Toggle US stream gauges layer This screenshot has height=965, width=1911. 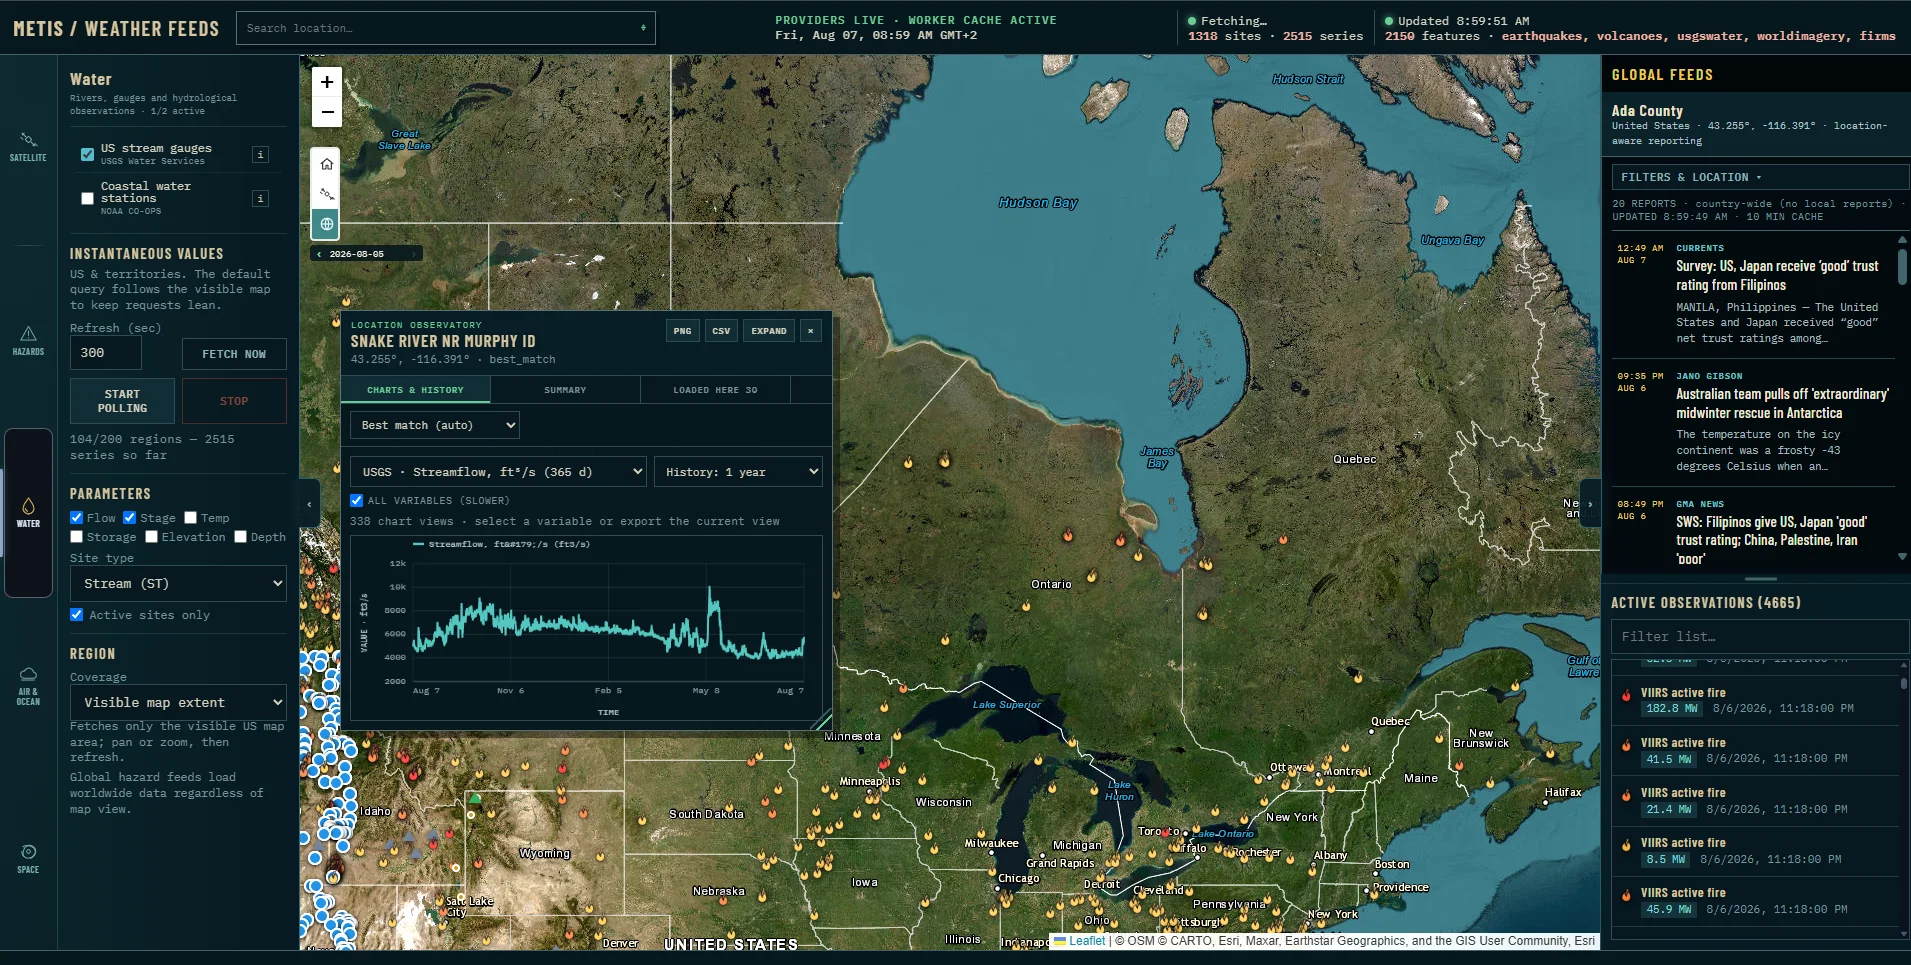(x=87, y=154)
